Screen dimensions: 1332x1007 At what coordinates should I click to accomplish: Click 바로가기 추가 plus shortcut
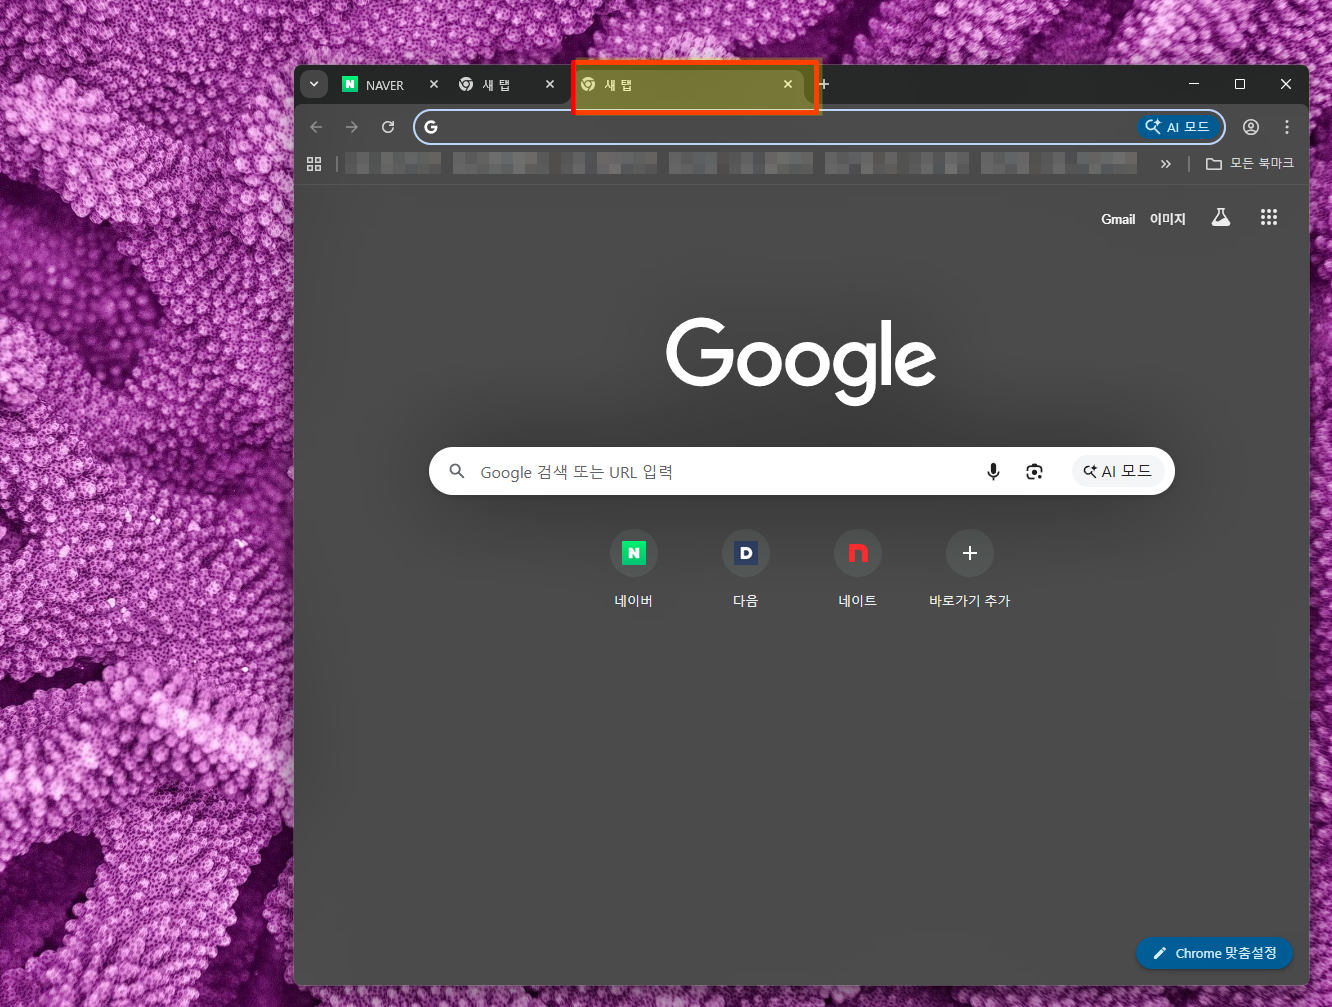[970, 568]
